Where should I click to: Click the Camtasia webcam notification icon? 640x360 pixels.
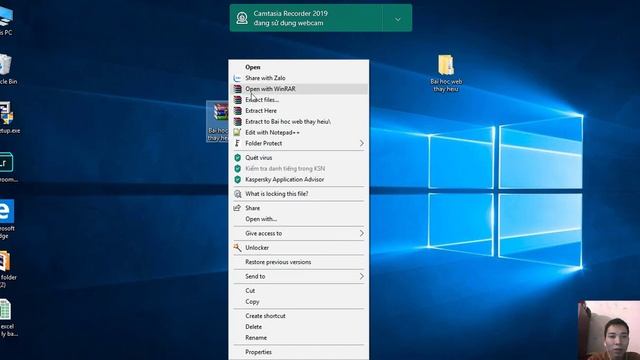click(x=242, y=18)
